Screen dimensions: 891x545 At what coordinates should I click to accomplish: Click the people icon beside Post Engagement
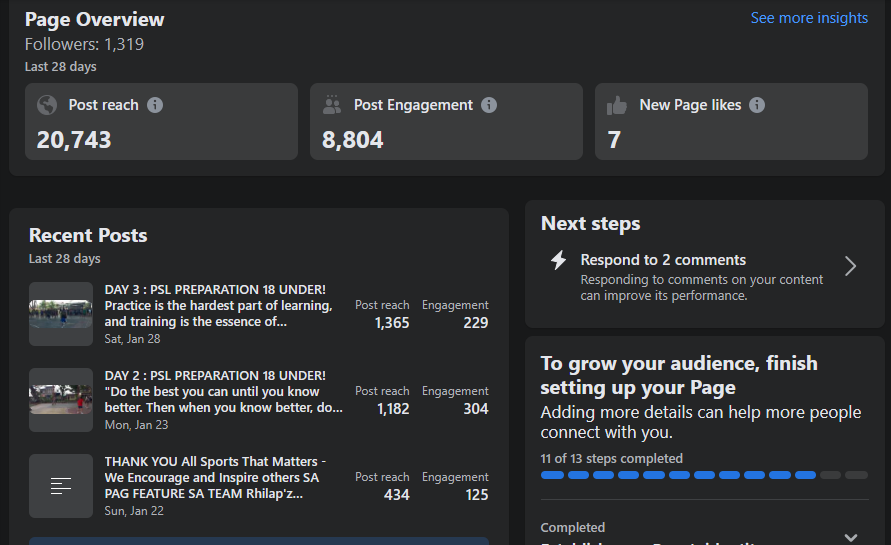tap(332, 105)
